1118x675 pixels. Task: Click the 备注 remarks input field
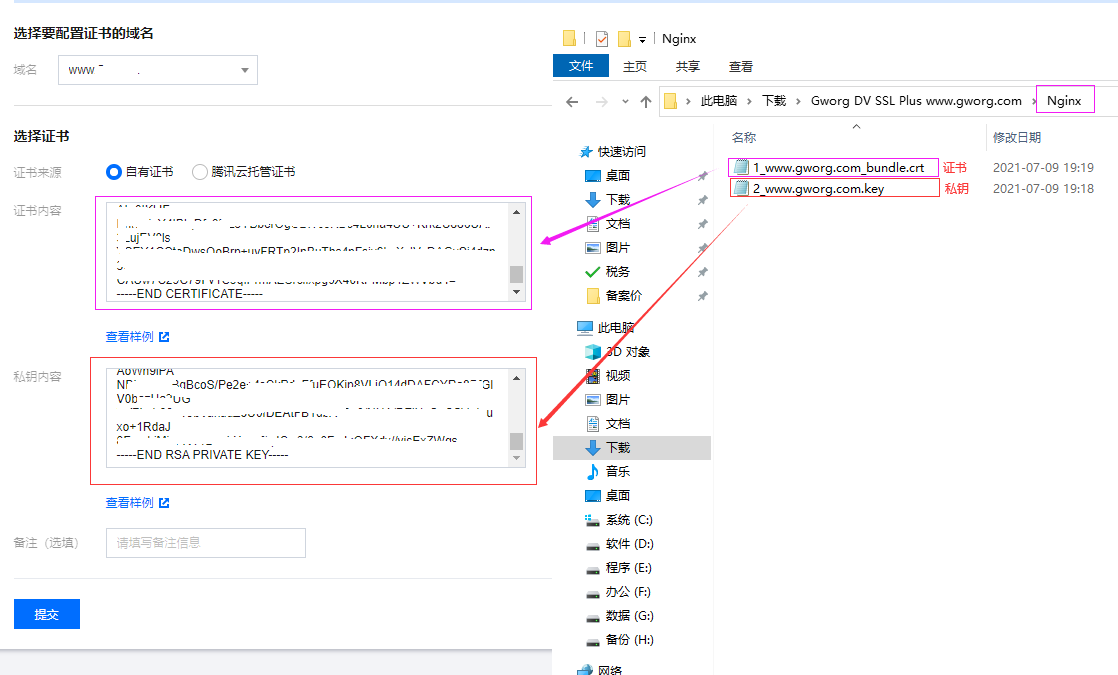(x=205, y=543)
